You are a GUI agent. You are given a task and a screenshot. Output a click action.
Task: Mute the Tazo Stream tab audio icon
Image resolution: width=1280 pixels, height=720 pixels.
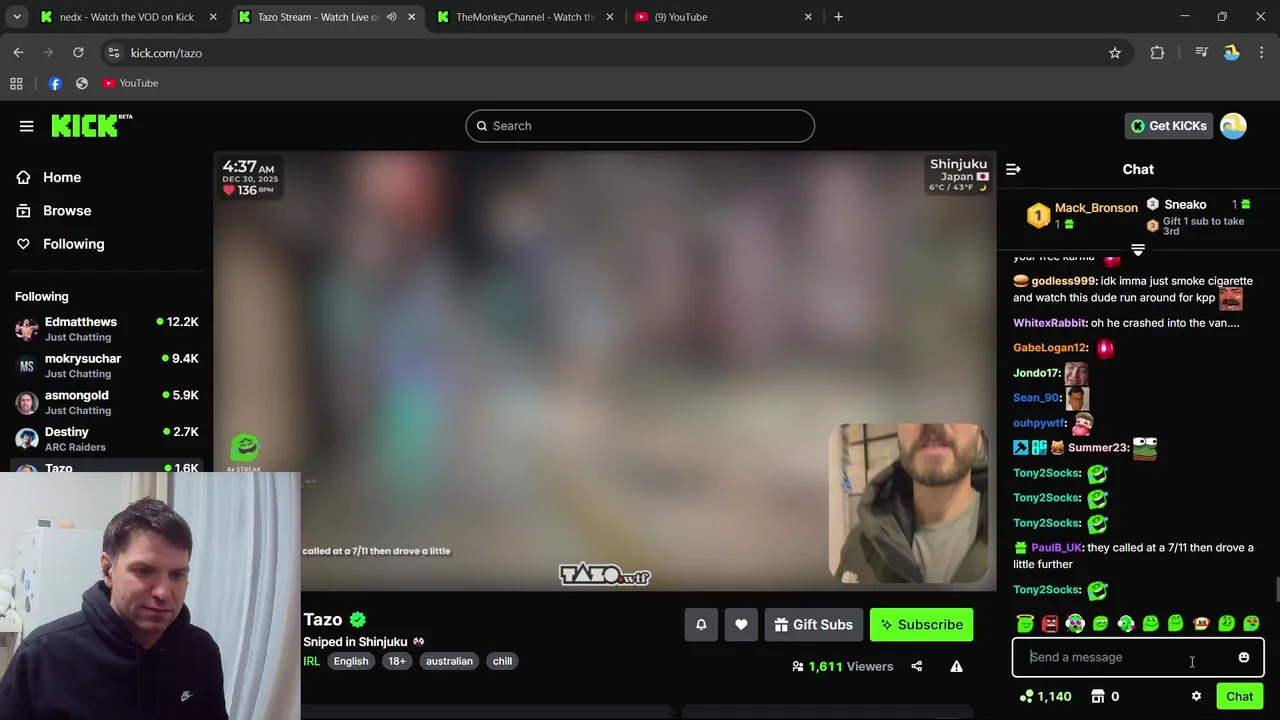pyautogui.click(x=391, y=17)
